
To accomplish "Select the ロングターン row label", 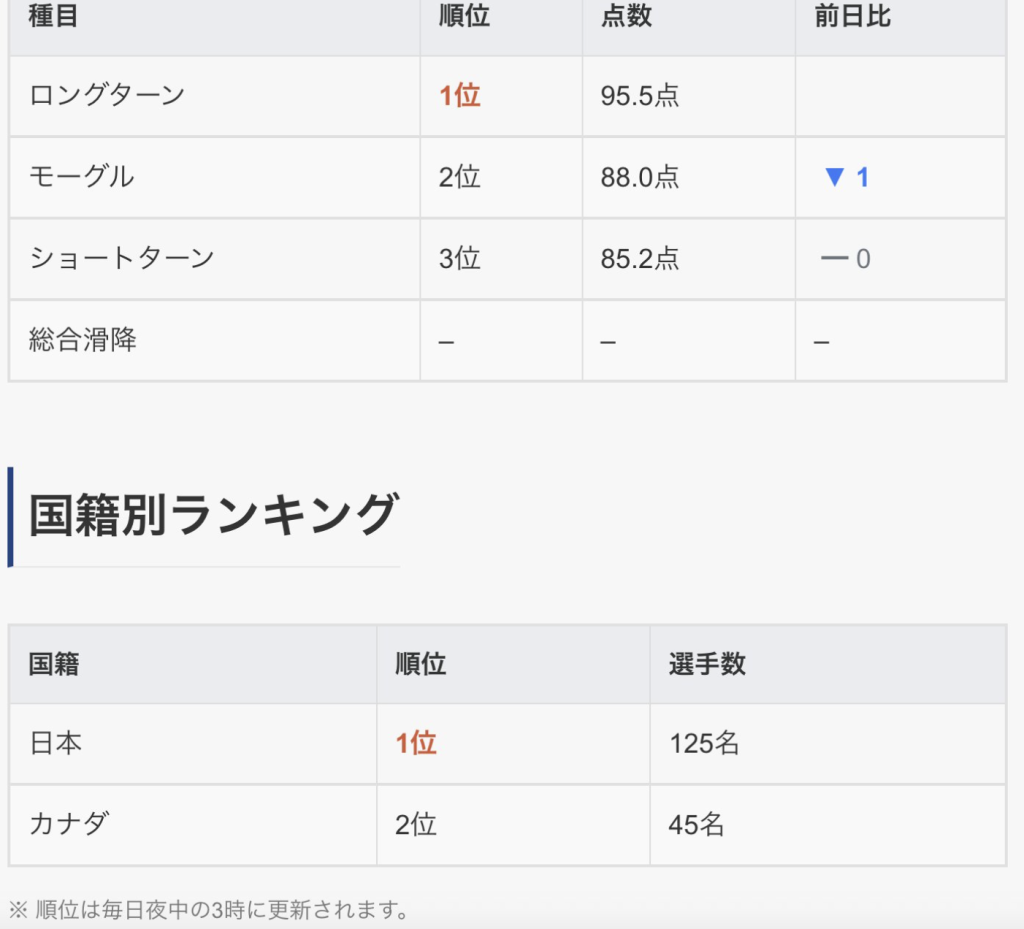I will pos(107,95).
